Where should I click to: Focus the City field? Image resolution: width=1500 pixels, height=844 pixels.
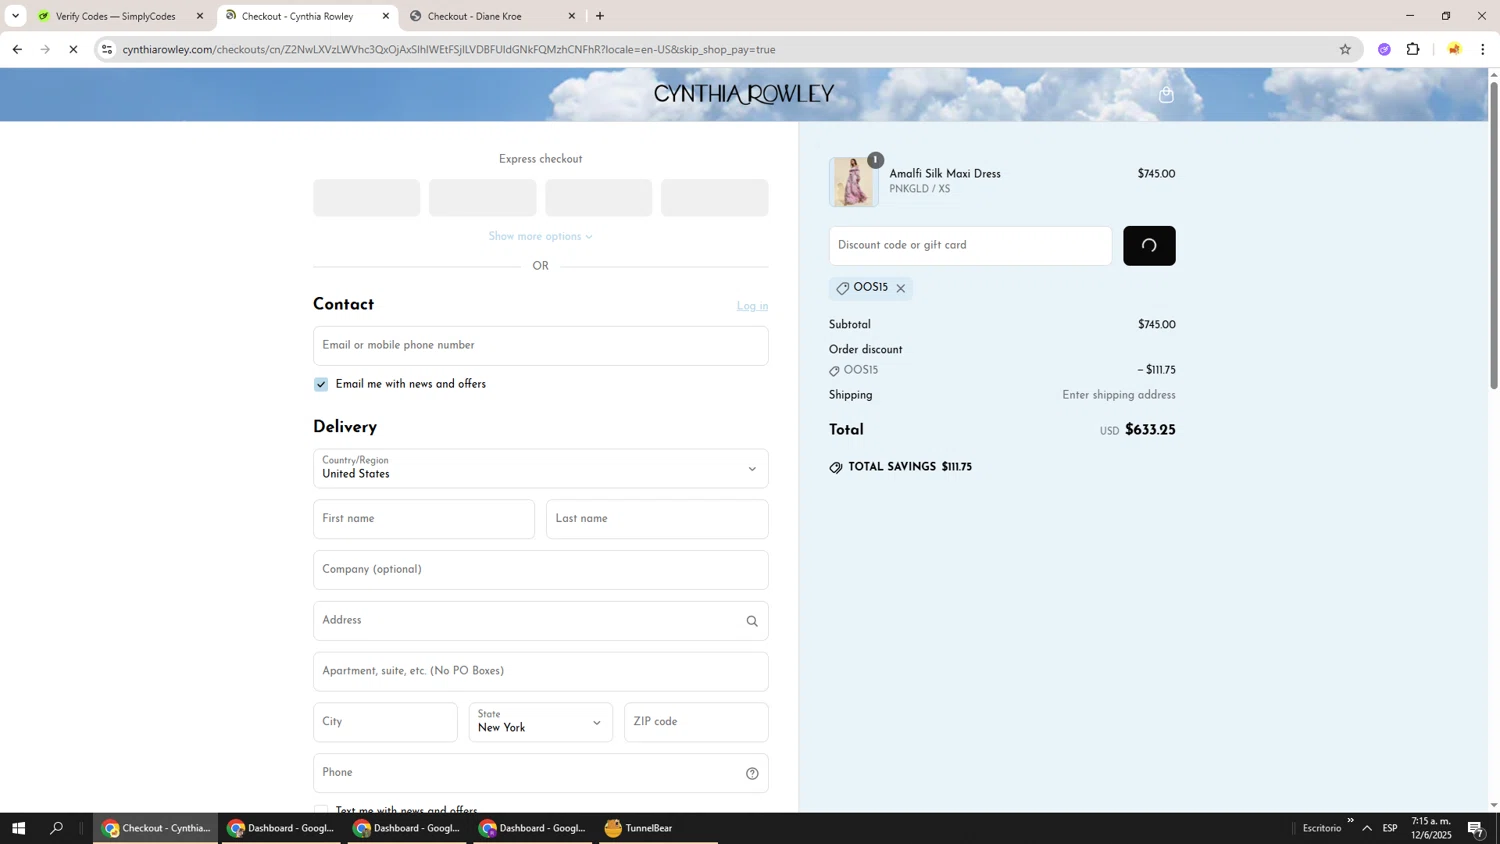[385, 722]
